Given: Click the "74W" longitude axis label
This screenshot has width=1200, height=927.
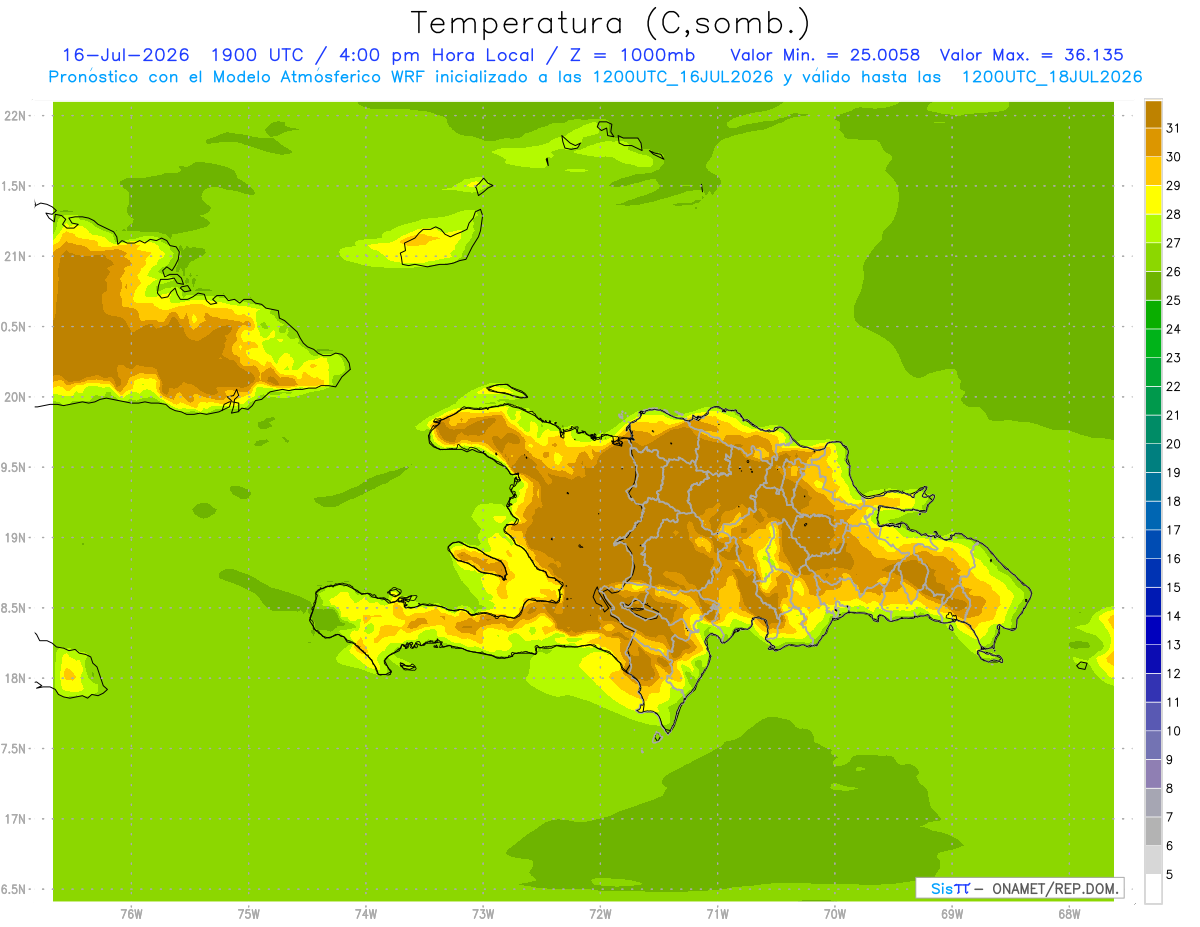Looking at the screenshot, I should pos(366,914).
